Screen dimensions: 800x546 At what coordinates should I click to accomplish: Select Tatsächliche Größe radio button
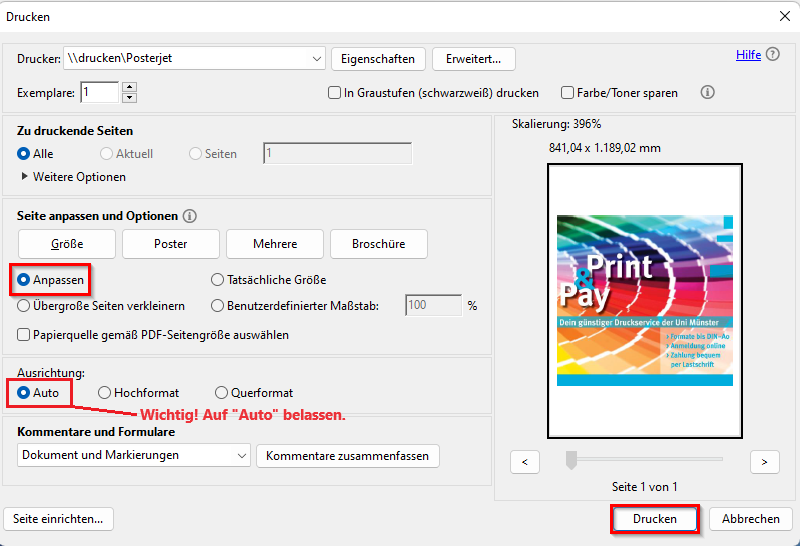coord(218,280)
